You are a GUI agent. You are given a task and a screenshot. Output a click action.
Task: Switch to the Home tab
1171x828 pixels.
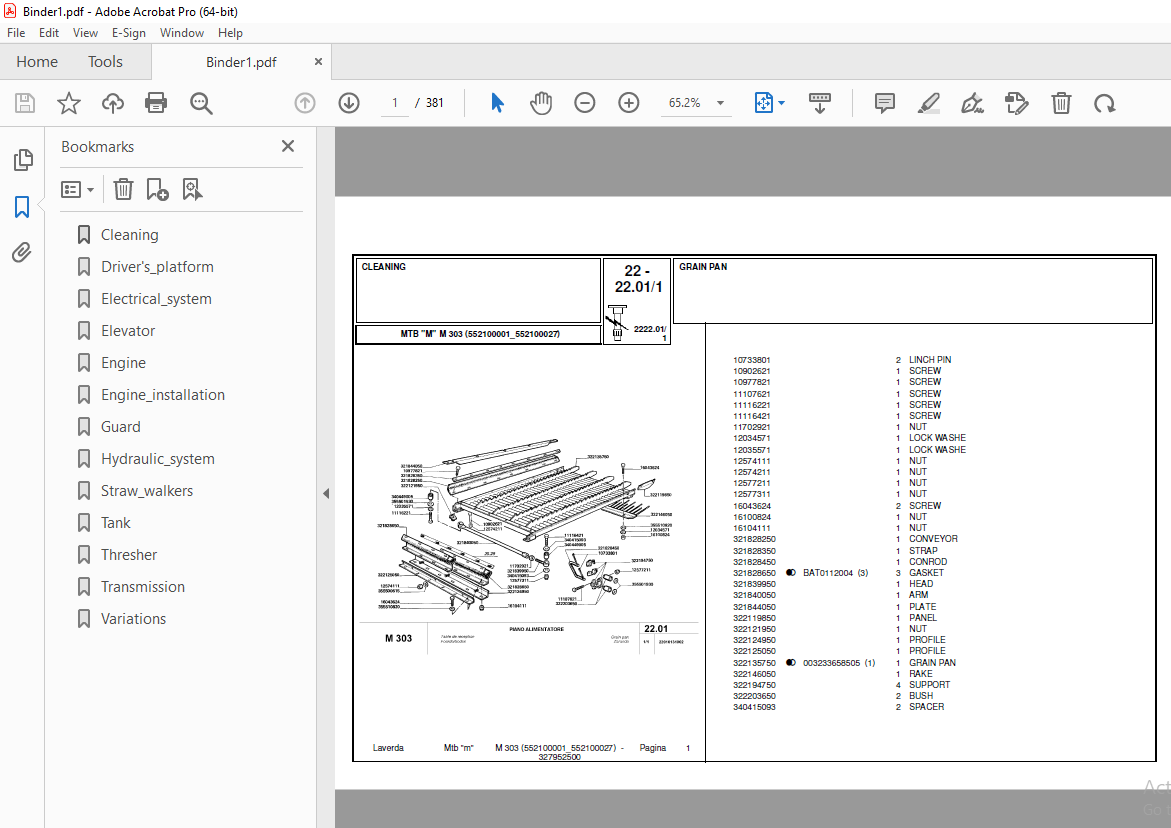click(37, 62)
